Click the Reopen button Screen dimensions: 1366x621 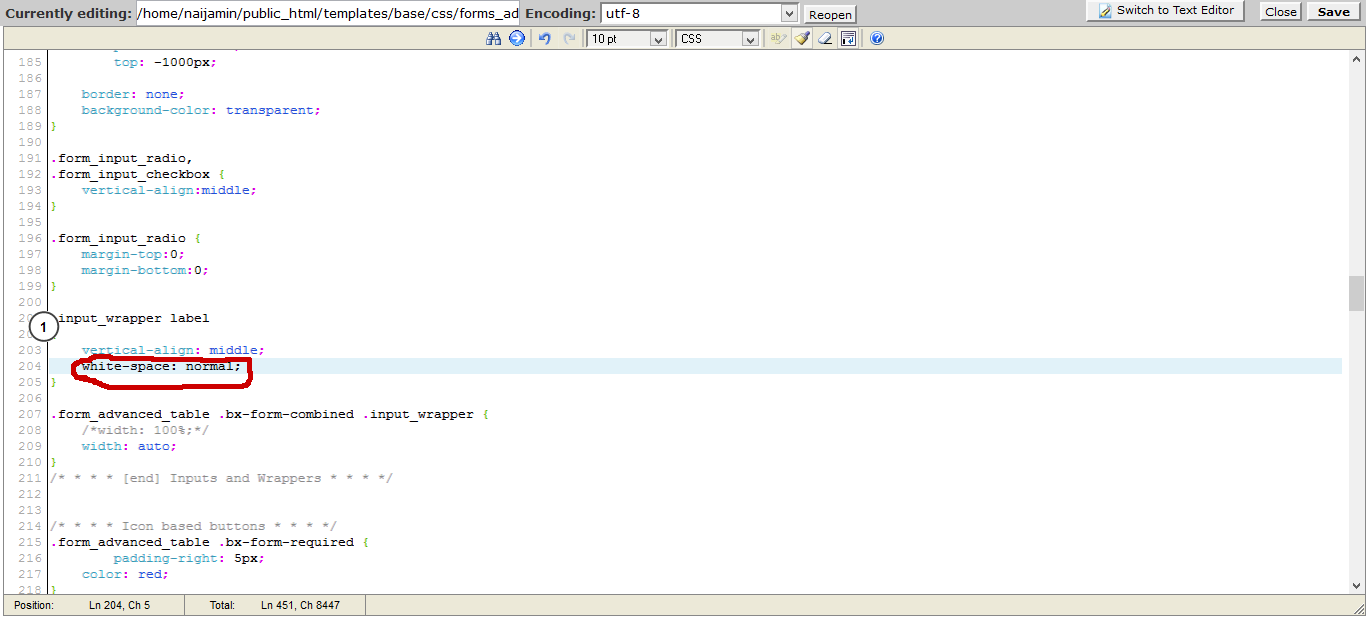[x=830, y=15]
